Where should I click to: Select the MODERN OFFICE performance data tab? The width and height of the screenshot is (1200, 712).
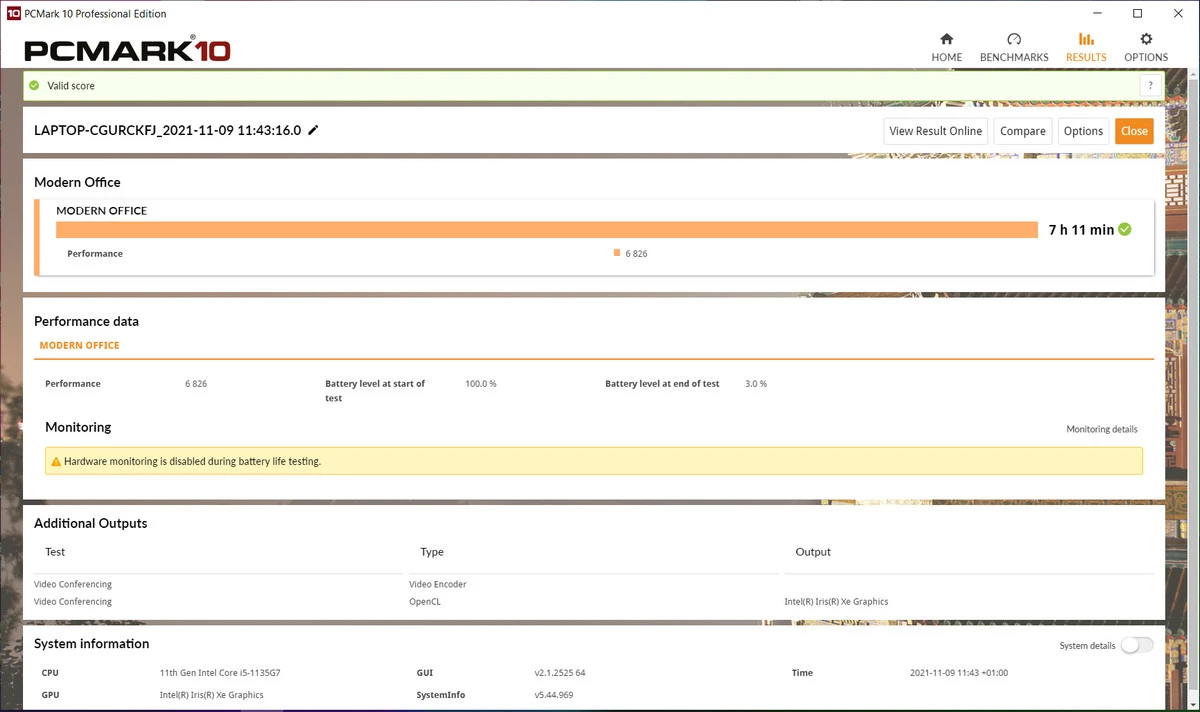click(79, 345)
